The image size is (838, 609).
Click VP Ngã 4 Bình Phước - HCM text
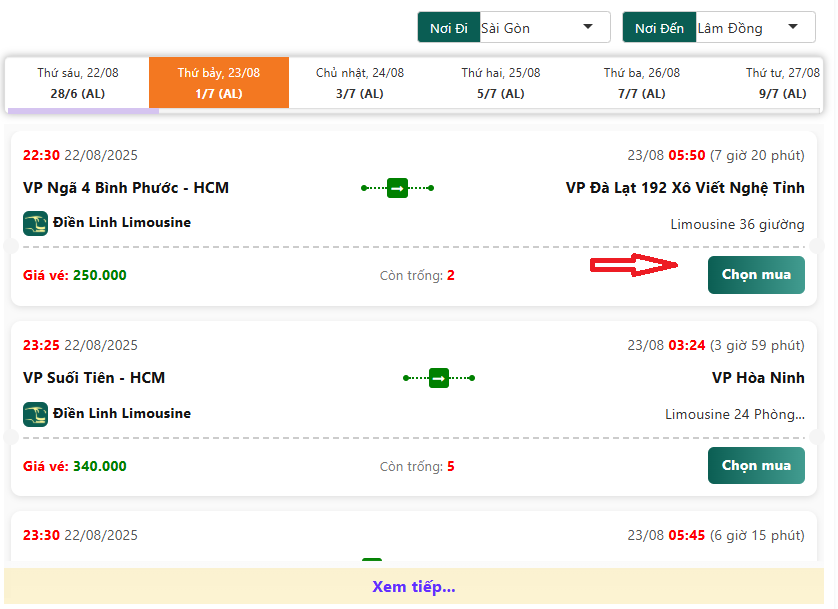(126, 188)
